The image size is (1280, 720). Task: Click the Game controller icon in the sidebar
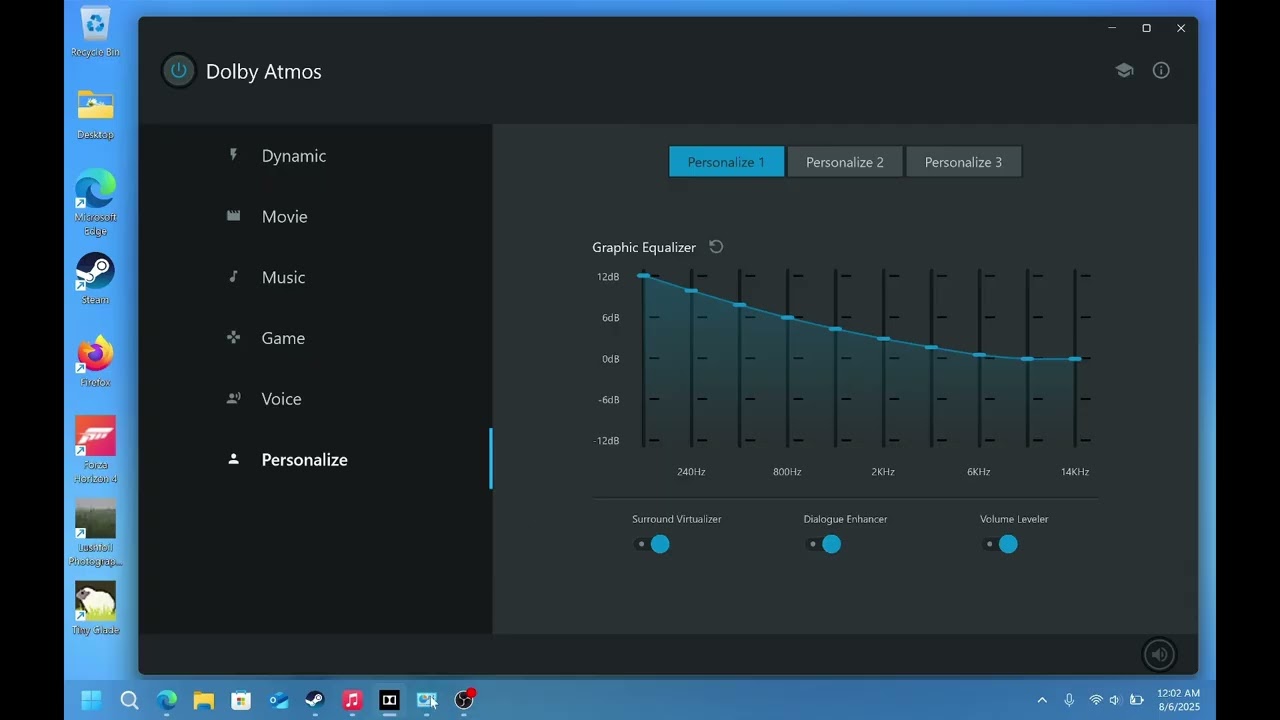pos(234,338)
